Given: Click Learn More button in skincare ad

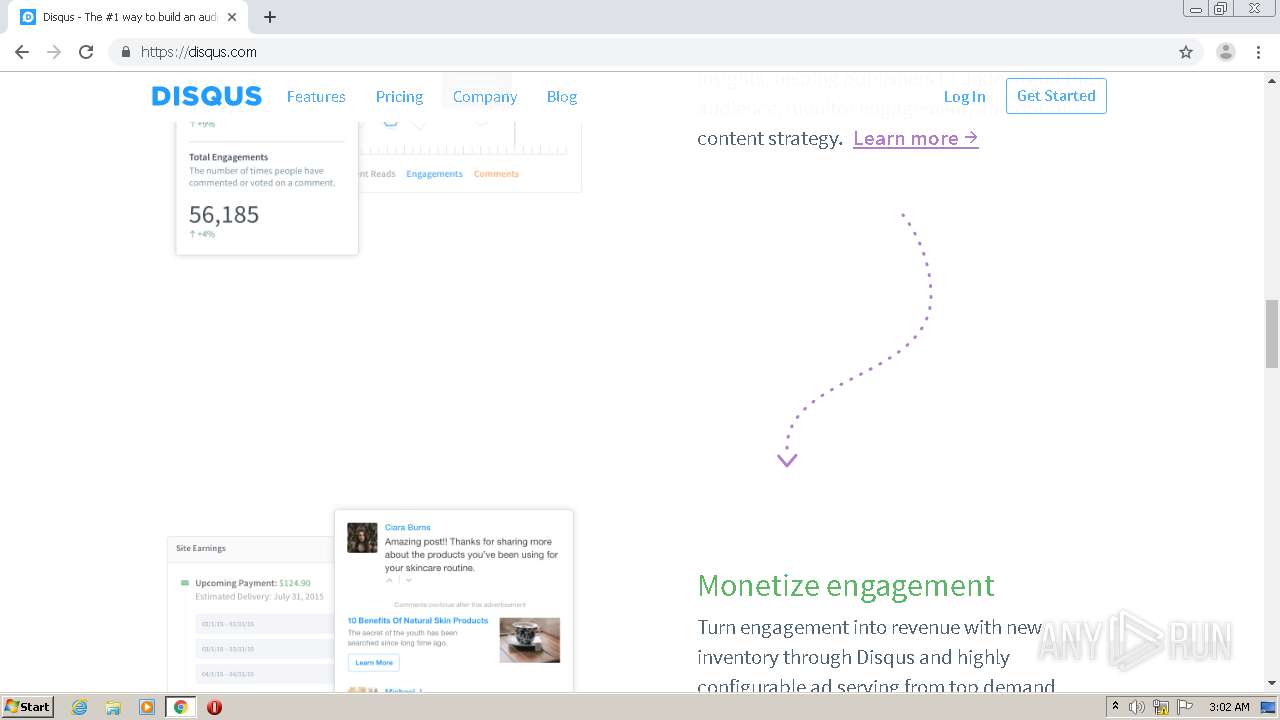Looking at the screenshot, I should pyautogui.click(x=374, y=663).
